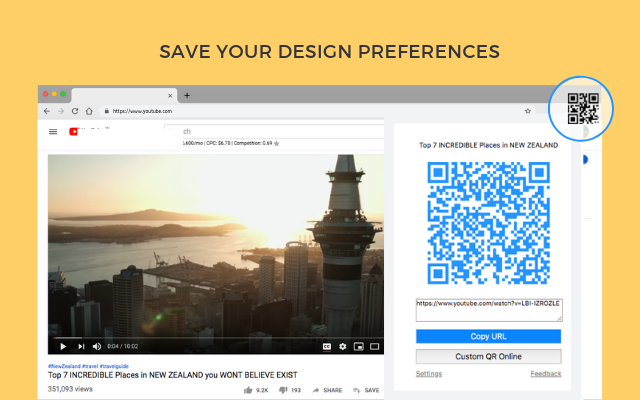Go to the browser home icon
This screenshot has height=400, width=640.
coord(89,111)
